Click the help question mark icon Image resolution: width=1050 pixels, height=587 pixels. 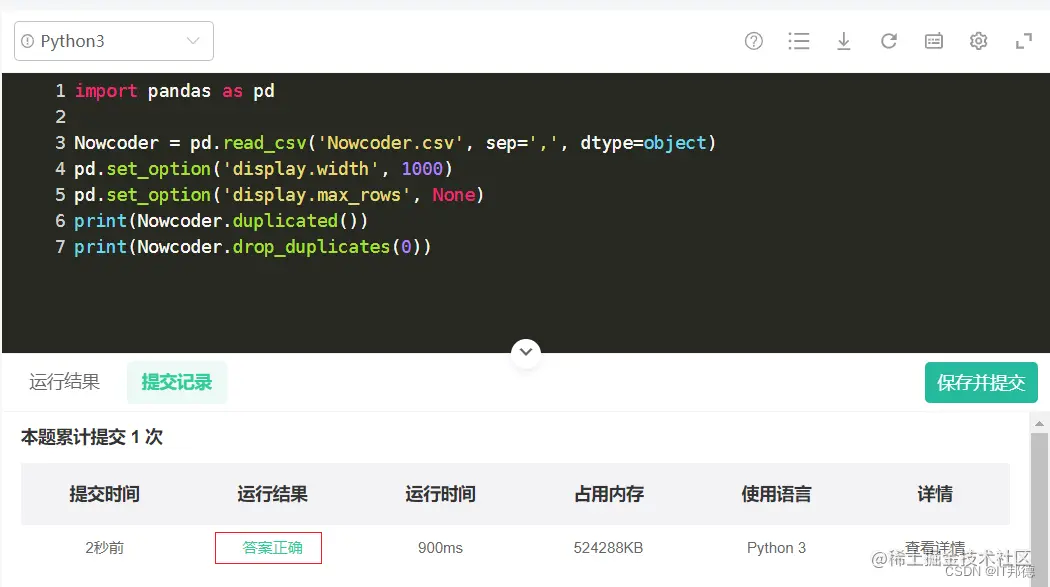pyautogui.click(x=753, y=41)
